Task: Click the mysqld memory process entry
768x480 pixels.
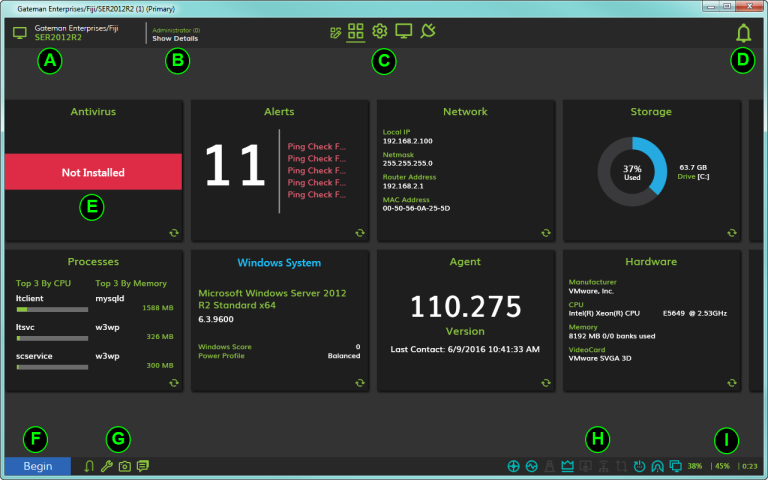Action: (x=110, y=298)
